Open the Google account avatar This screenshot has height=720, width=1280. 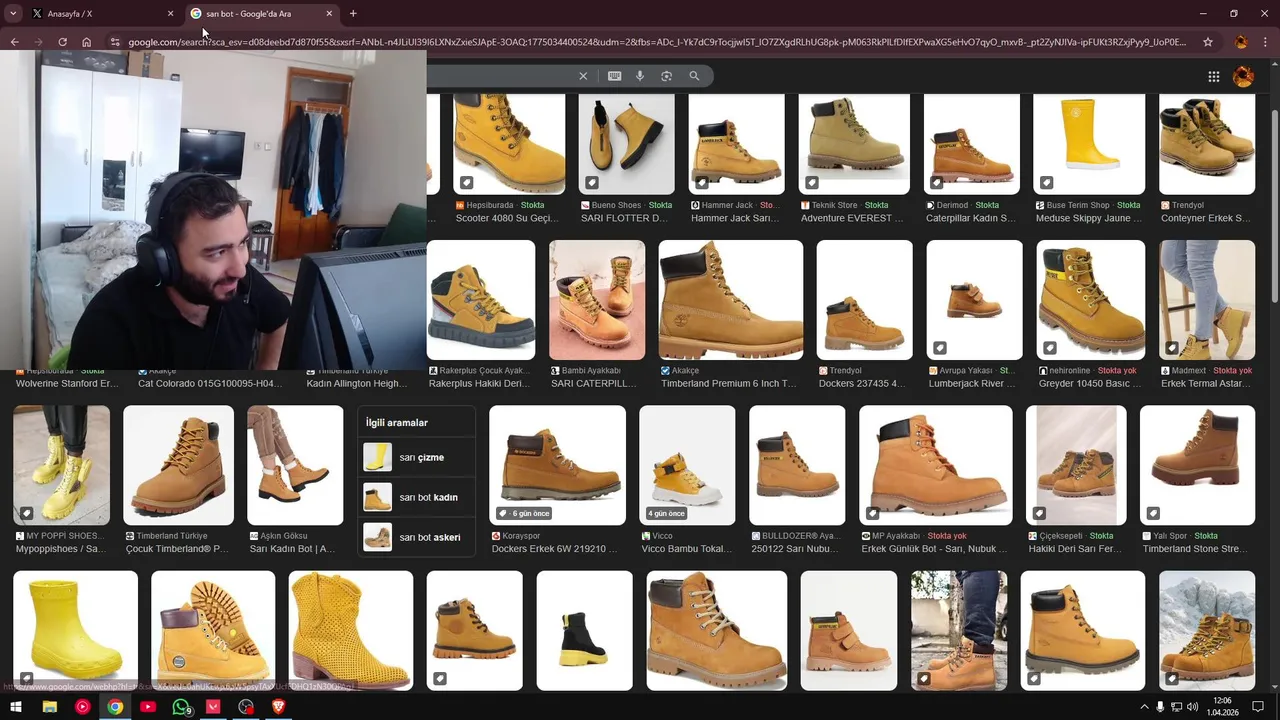pos(1244,76)
